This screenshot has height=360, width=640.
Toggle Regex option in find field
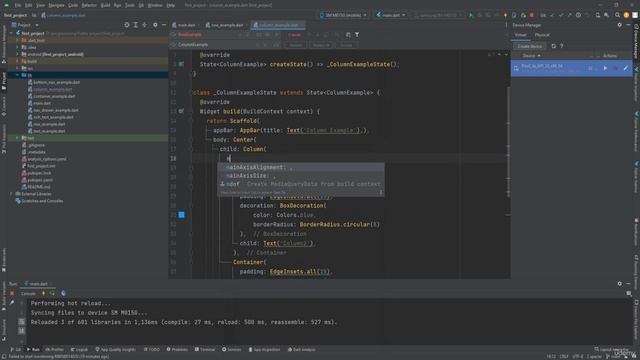pyautogui.click(x=277, y=35)
